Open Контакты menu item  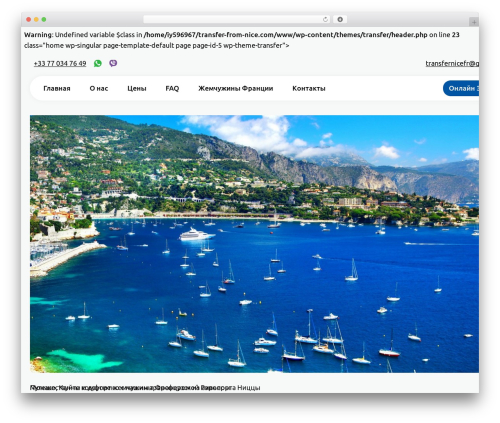(x=309, y=88)
